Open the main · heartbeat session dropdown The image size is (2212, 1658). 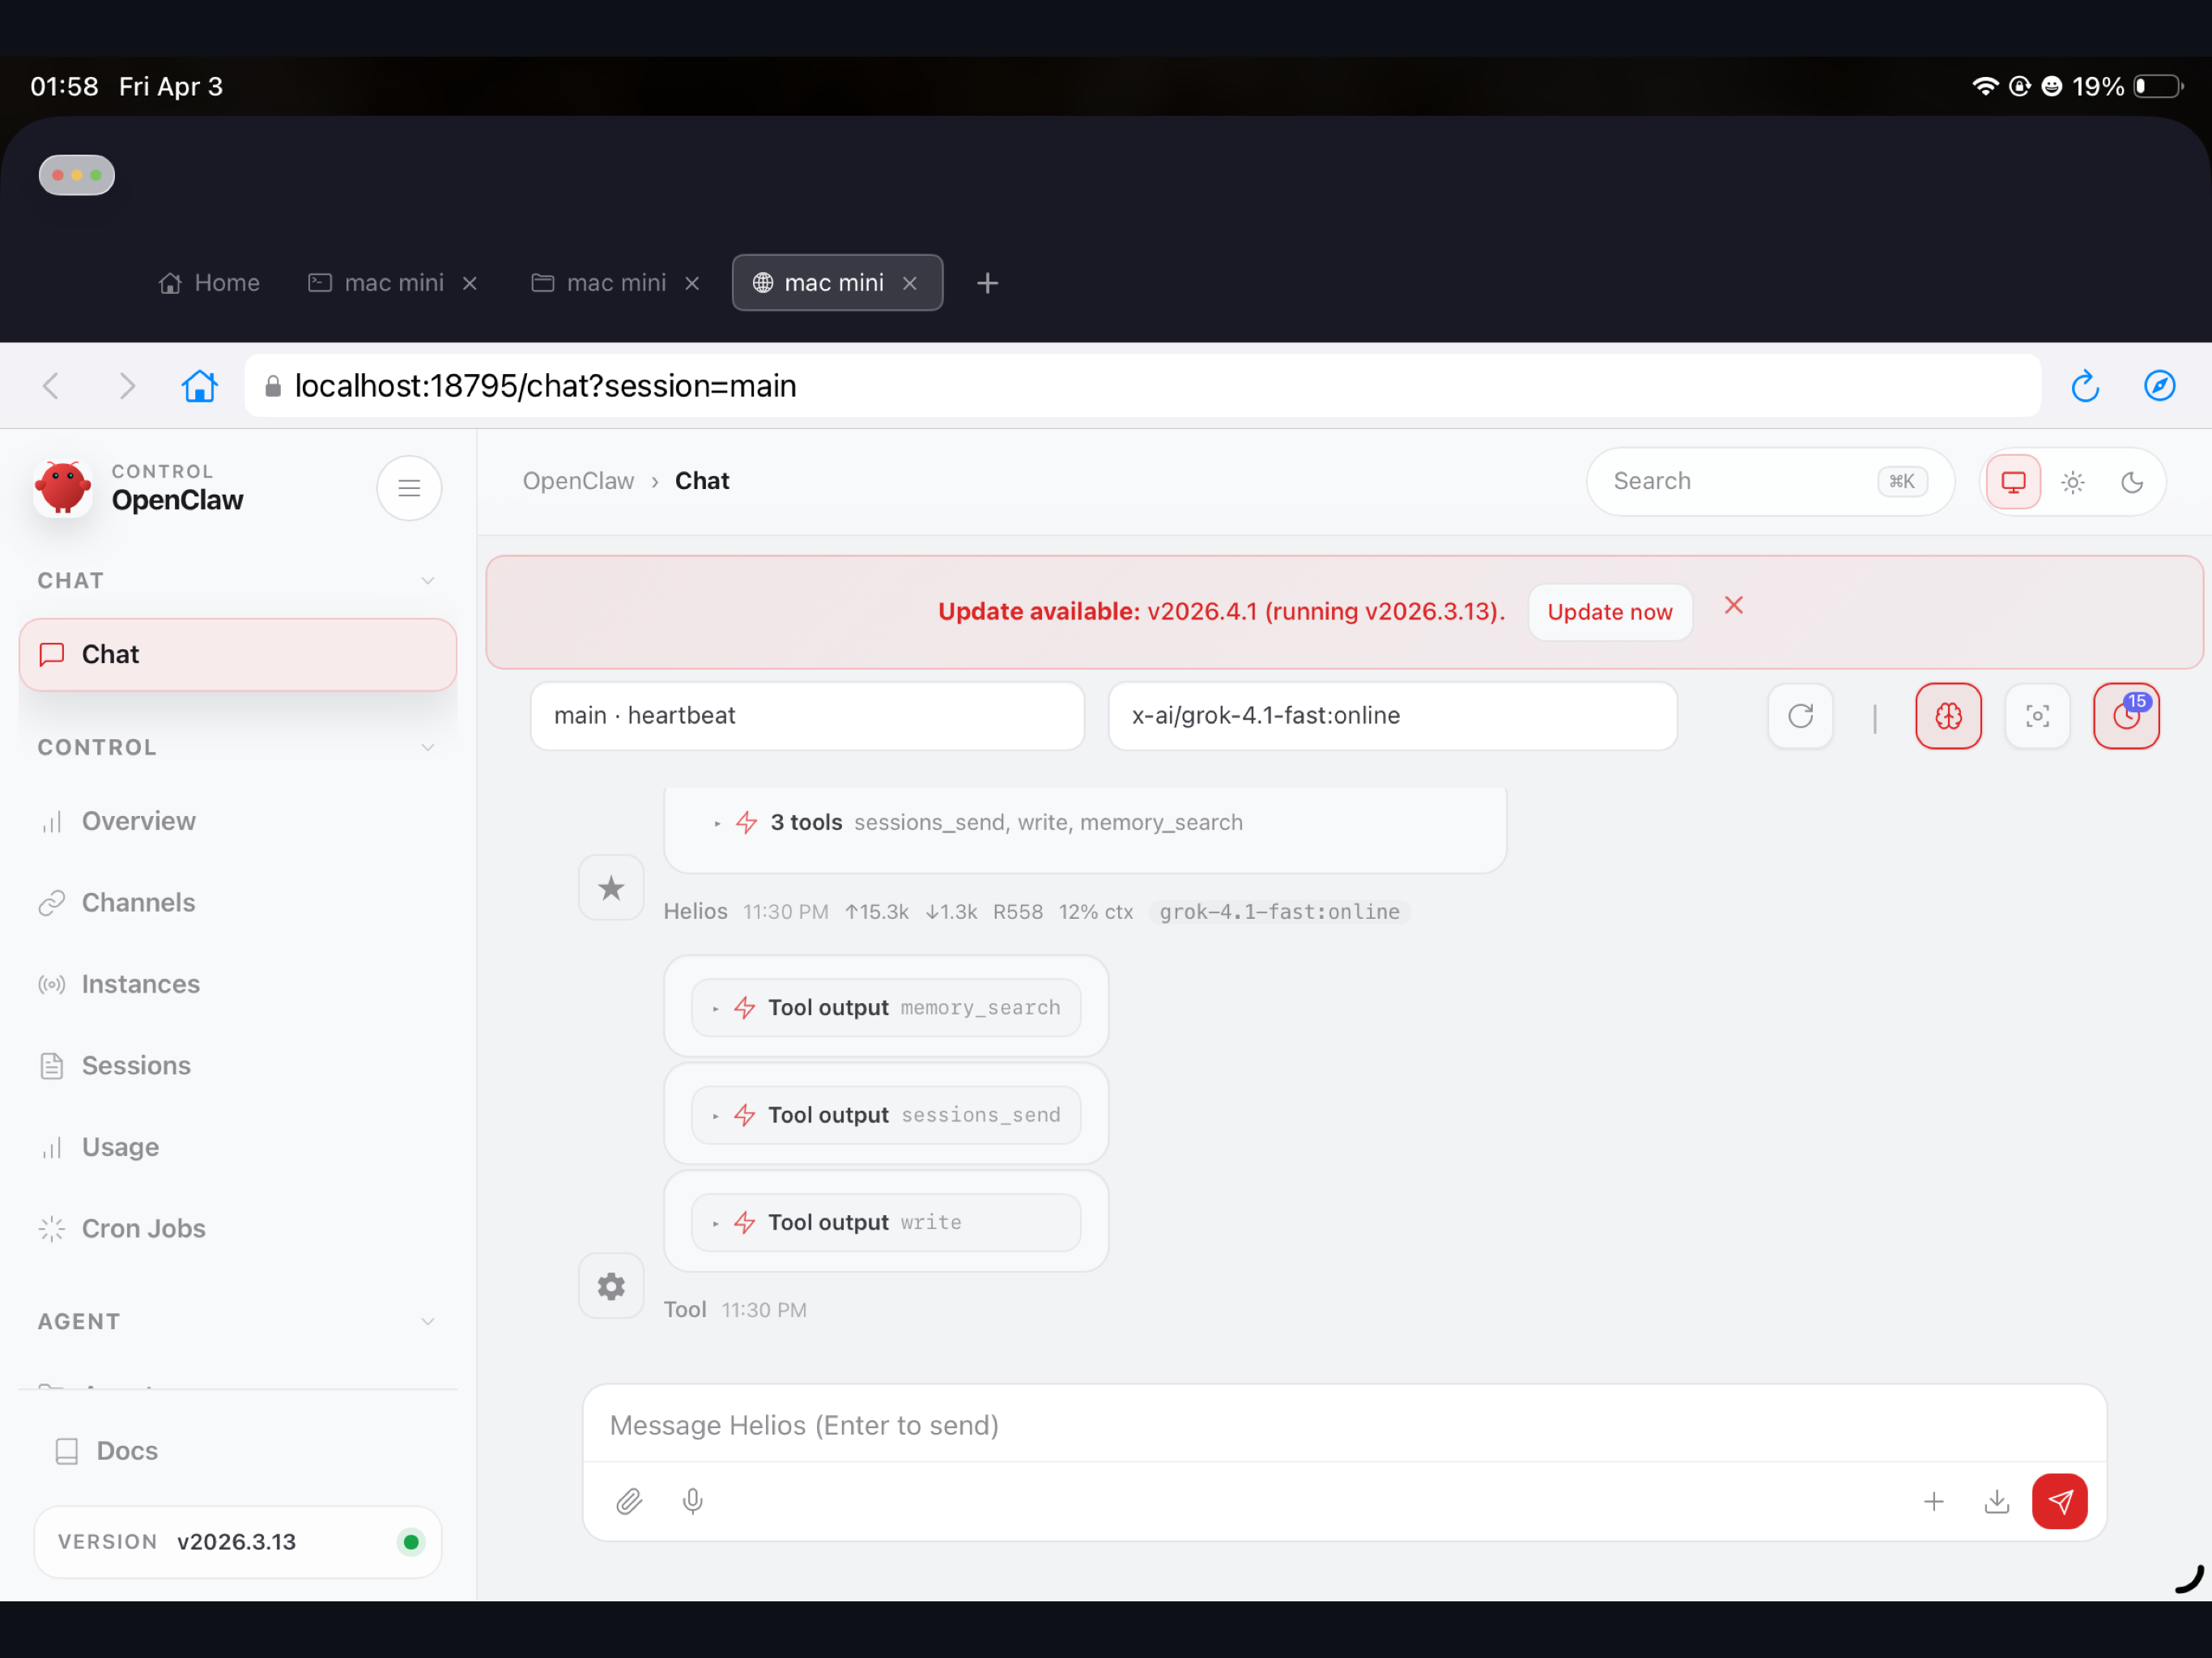pos(806,715)
